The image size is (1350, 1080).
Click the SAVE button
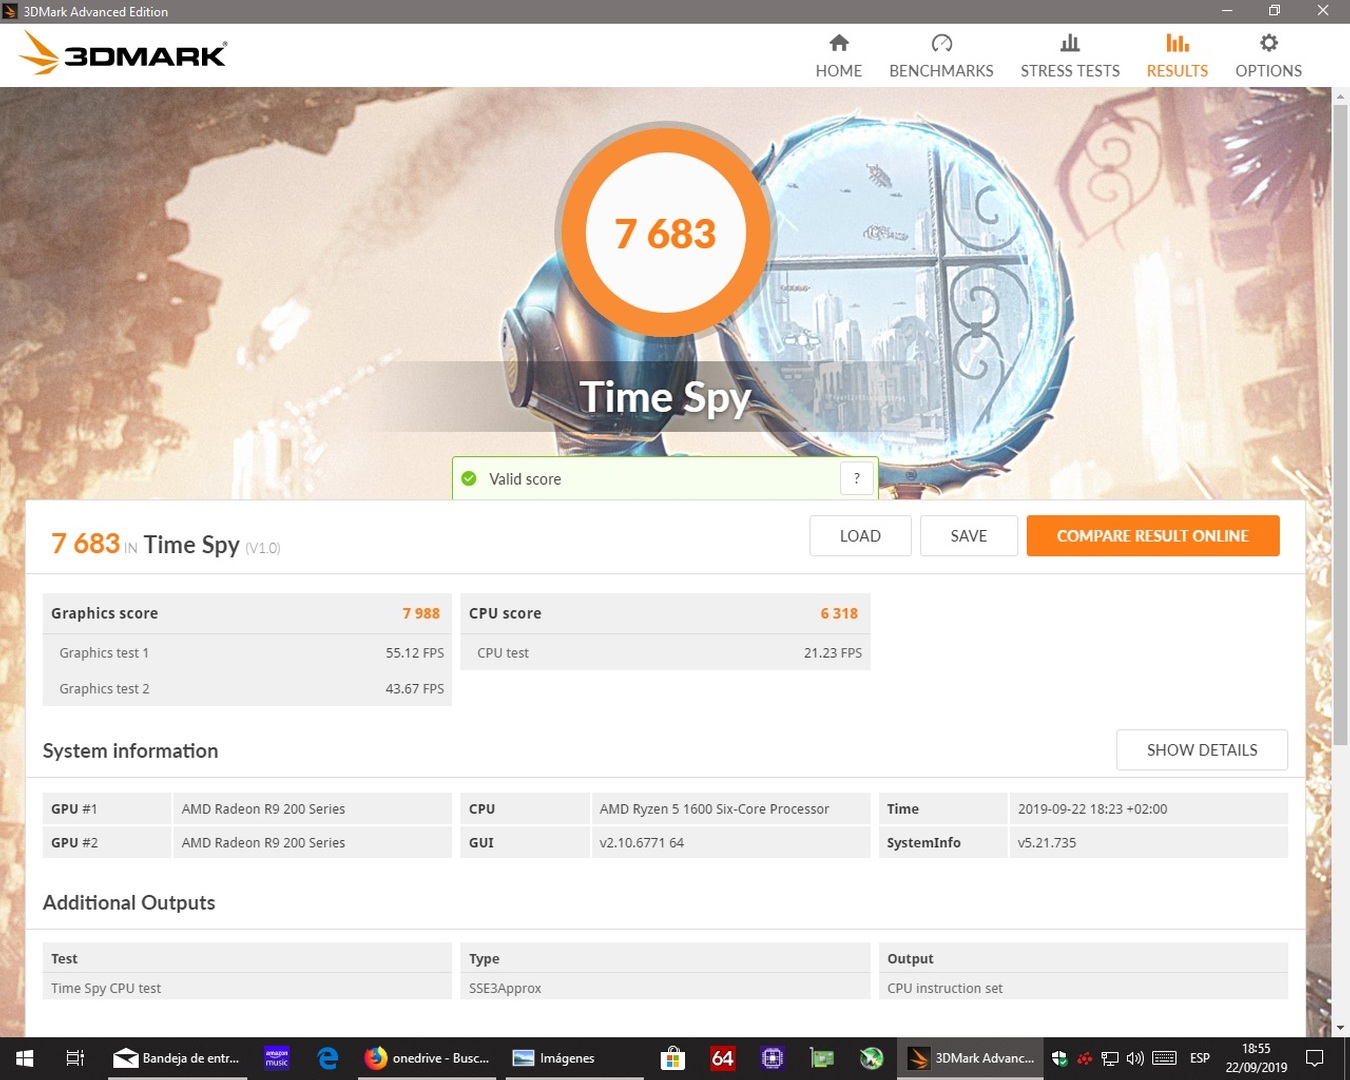point(968,536)
